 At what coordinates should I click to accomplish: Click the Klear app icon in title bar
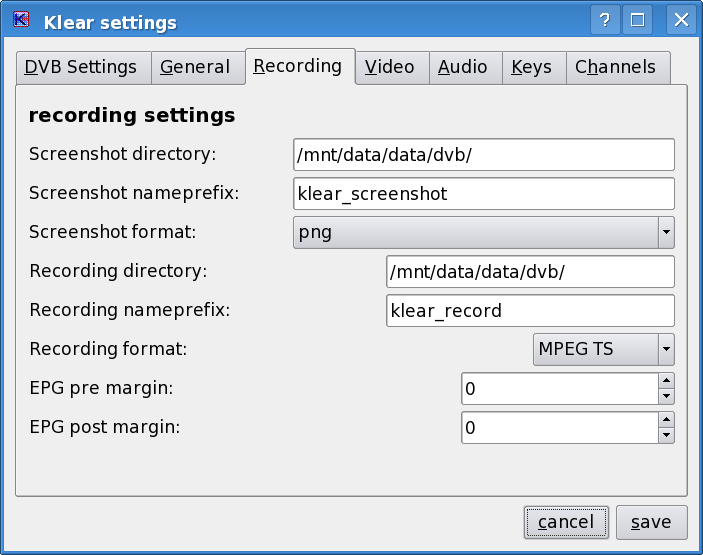(20, 20)
